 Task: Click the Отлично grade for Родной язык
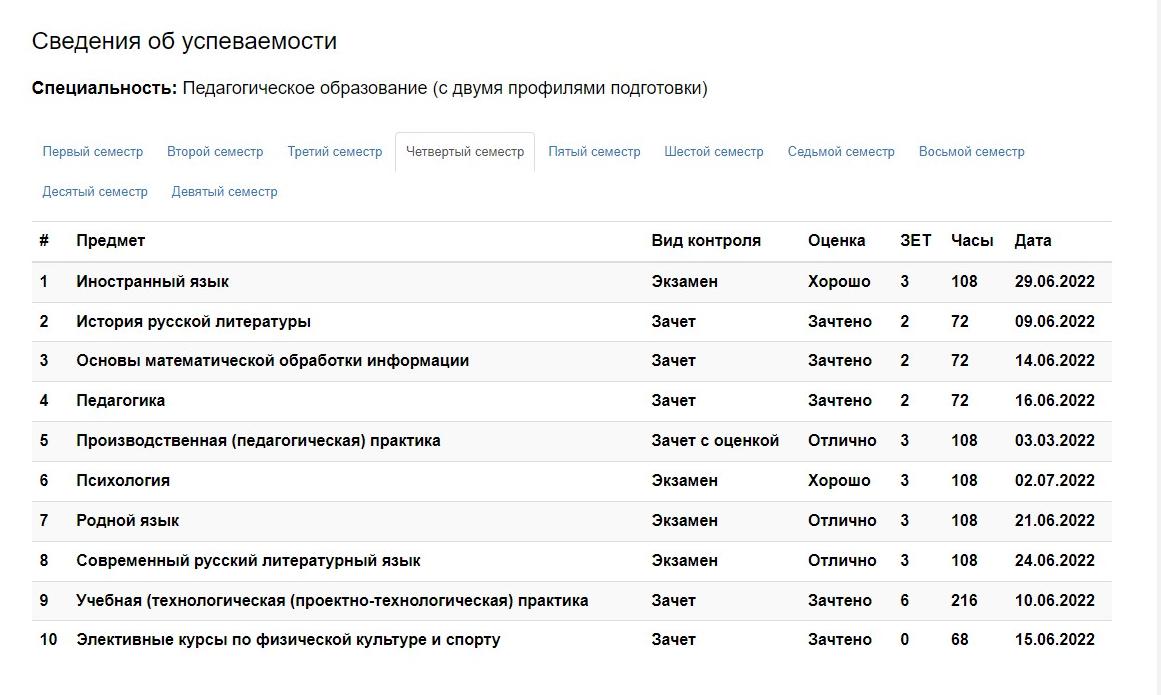click(x=842, y=520)
